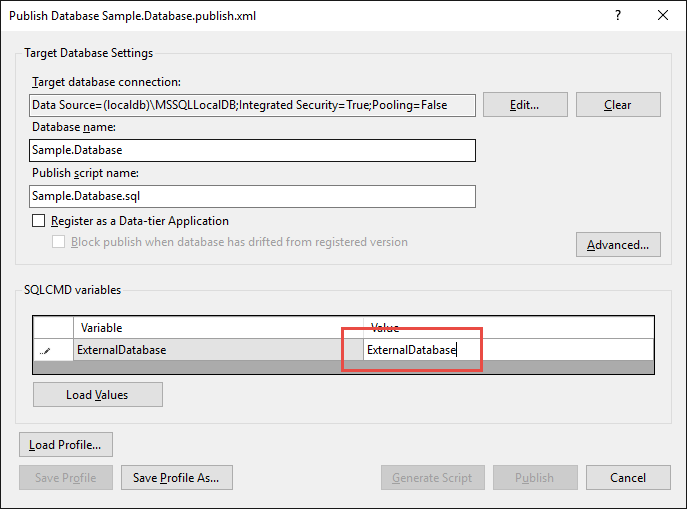Open the Edit connection dialog
687x509 pixels.
[525, 104]
